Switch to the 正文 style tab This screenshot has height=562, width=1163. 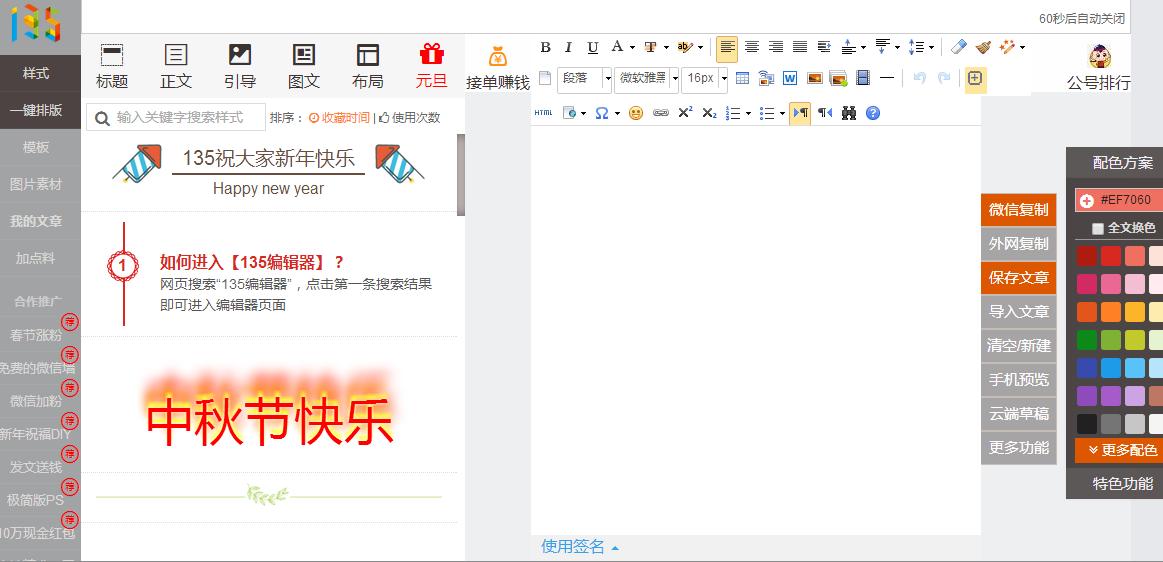(x=176, y=67)
